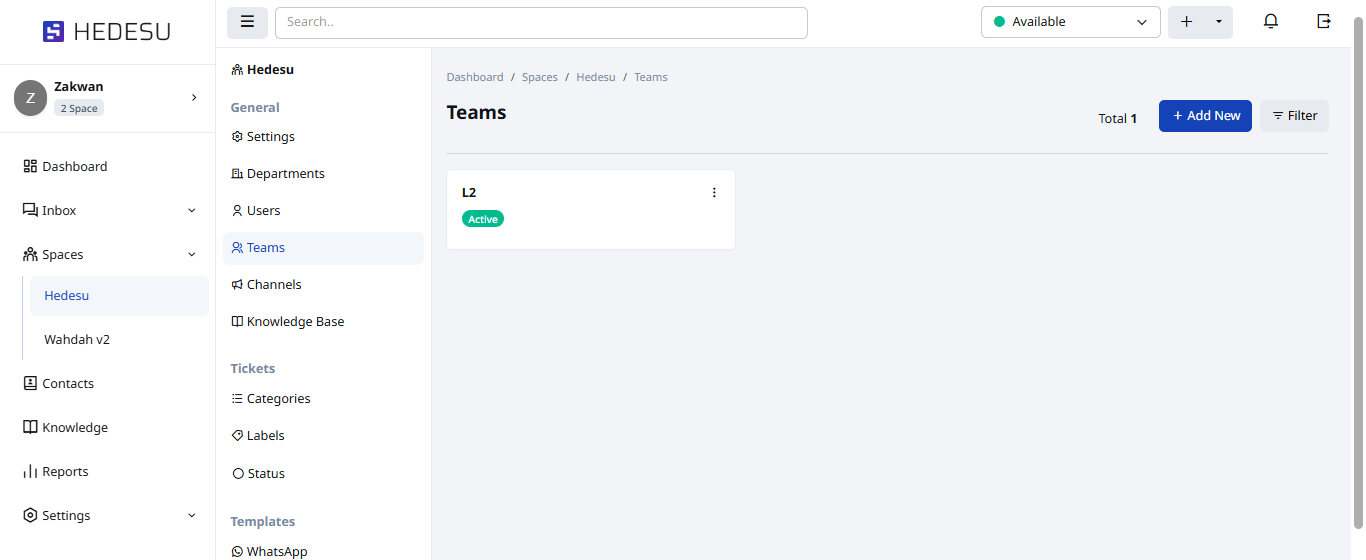Open the Available status dropdown
The width and height of the screenshot is (1366, 560).
point(1070,22)
